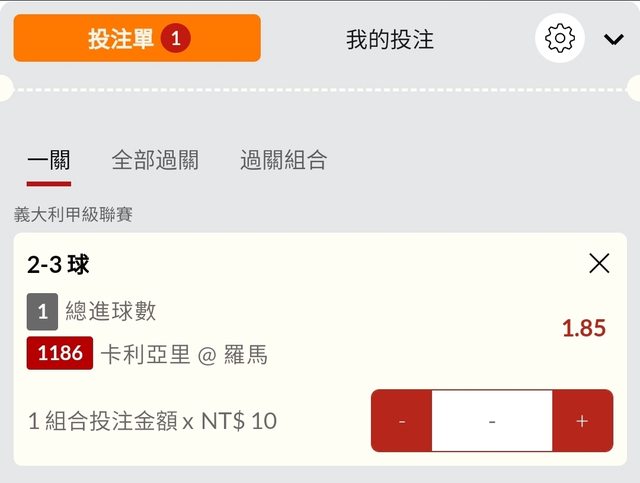The width and height of the screenshot is (640, 483).
Task: Open the 過關組合 tab
Action: (x=283, y=160)
